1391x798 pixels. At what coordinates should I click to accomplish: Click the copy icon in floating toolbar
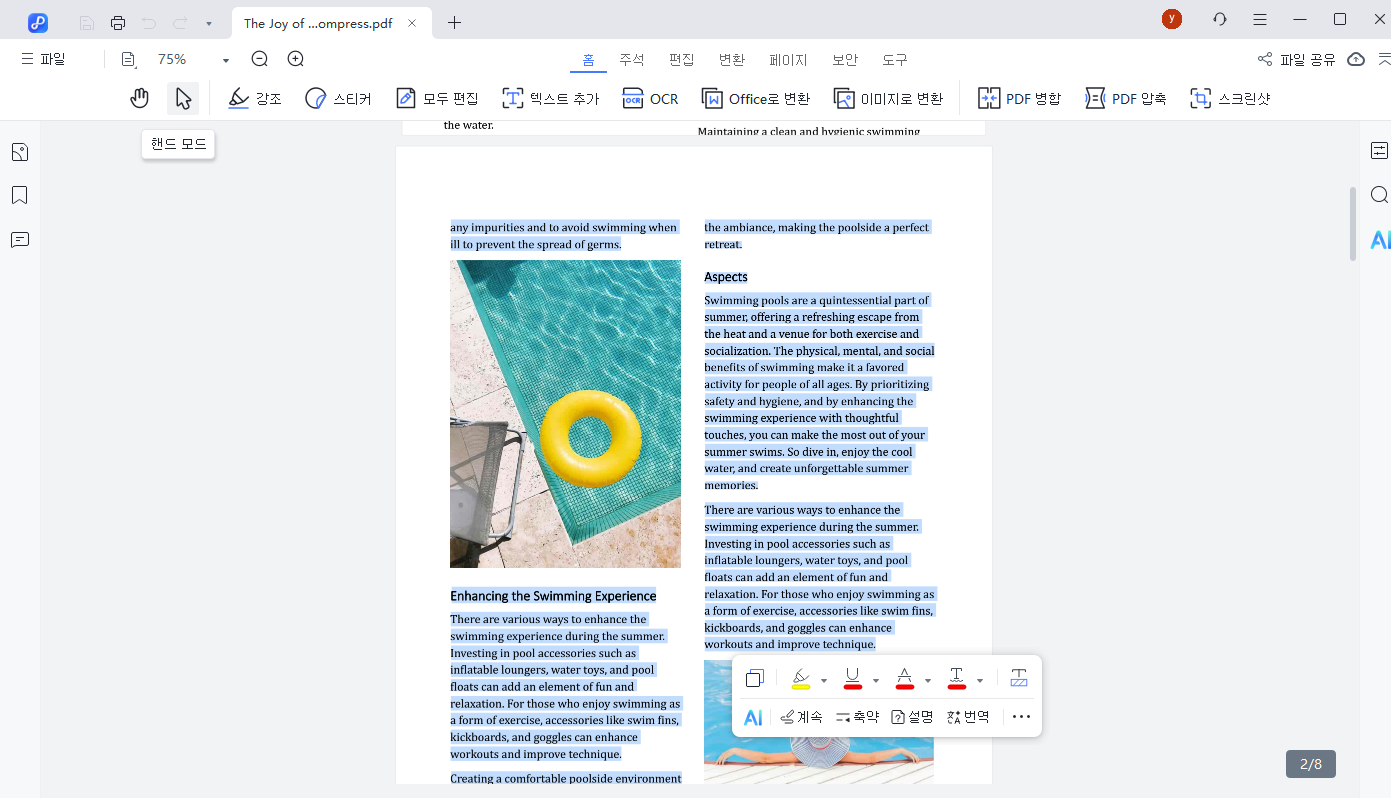click(x=755, y=679)
